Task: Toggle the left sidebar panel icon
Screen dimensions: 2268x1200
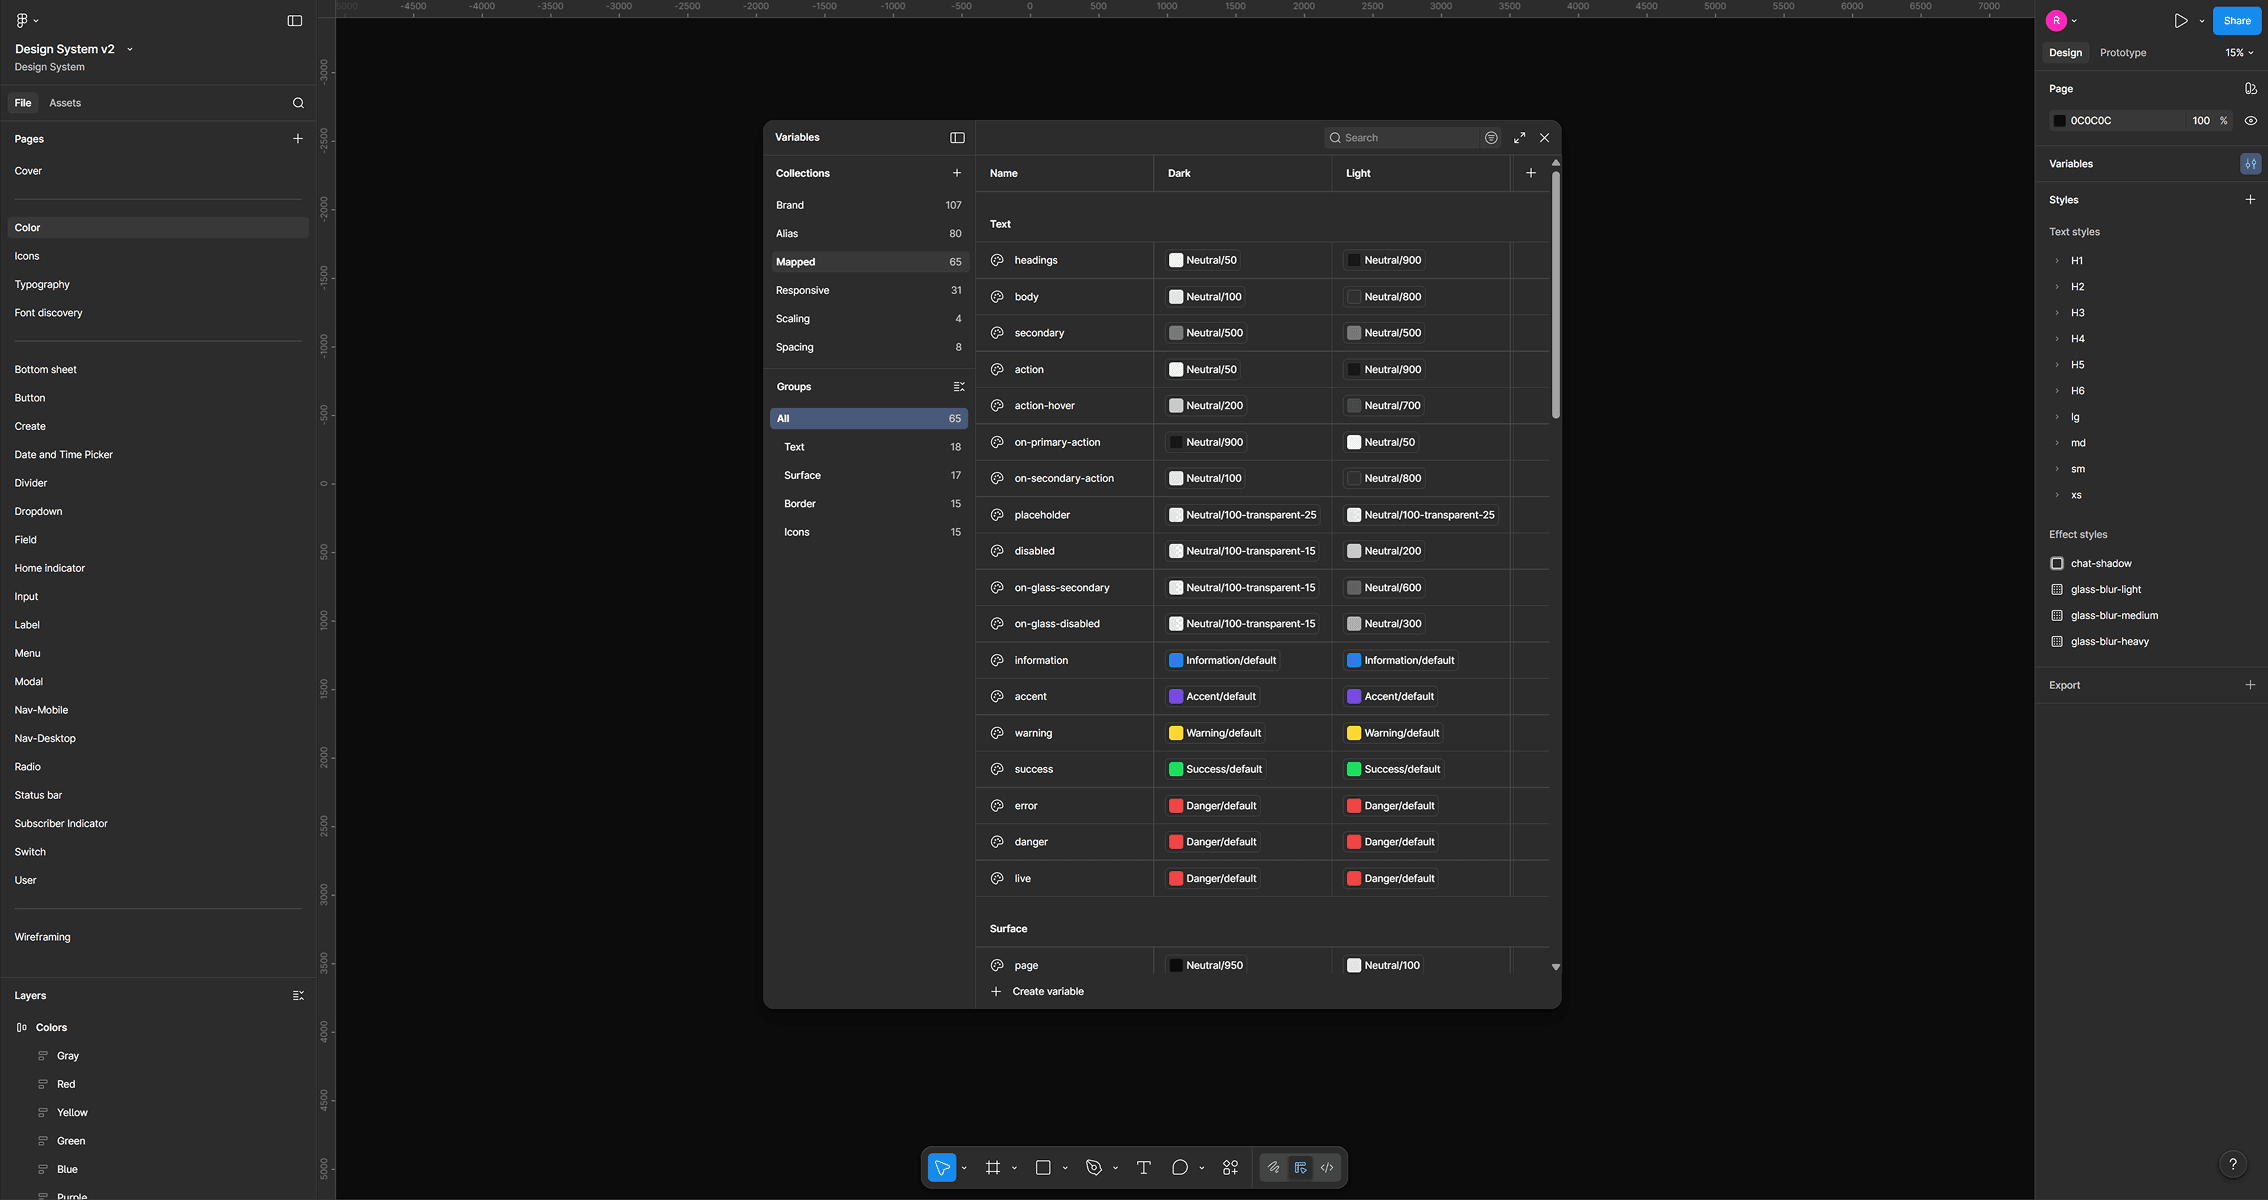Action: tap(294, 20)
